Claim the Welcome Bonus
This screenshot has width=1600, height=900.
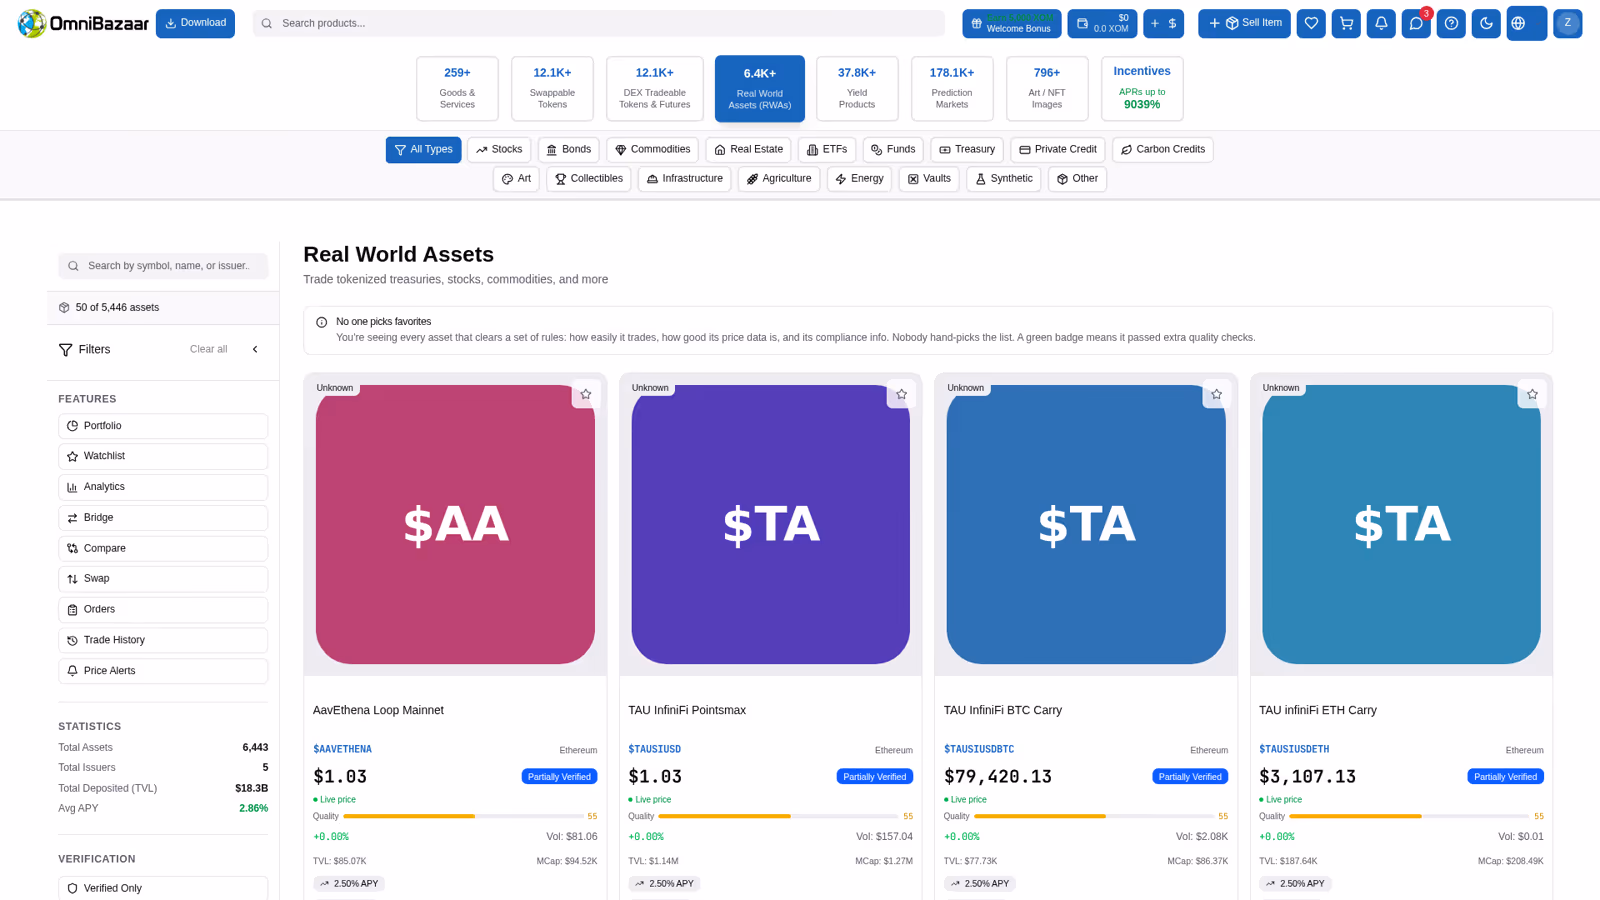pos(1012,23)
